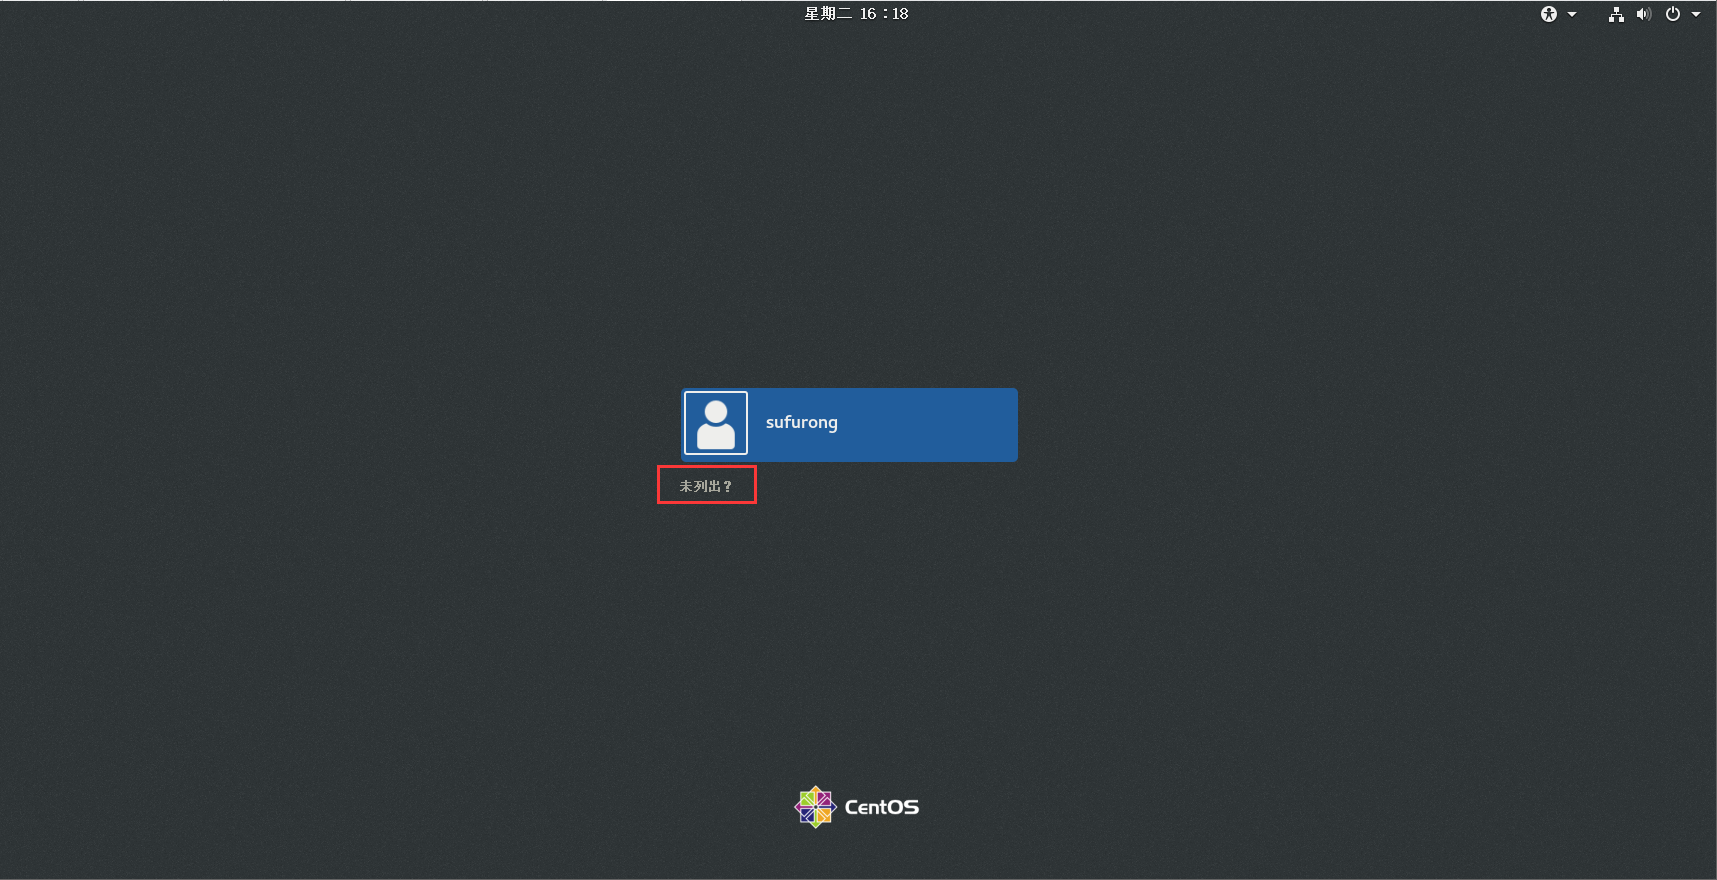Open the clock menu in top bar
The image size is (1717, 880).
click(857, 14)
